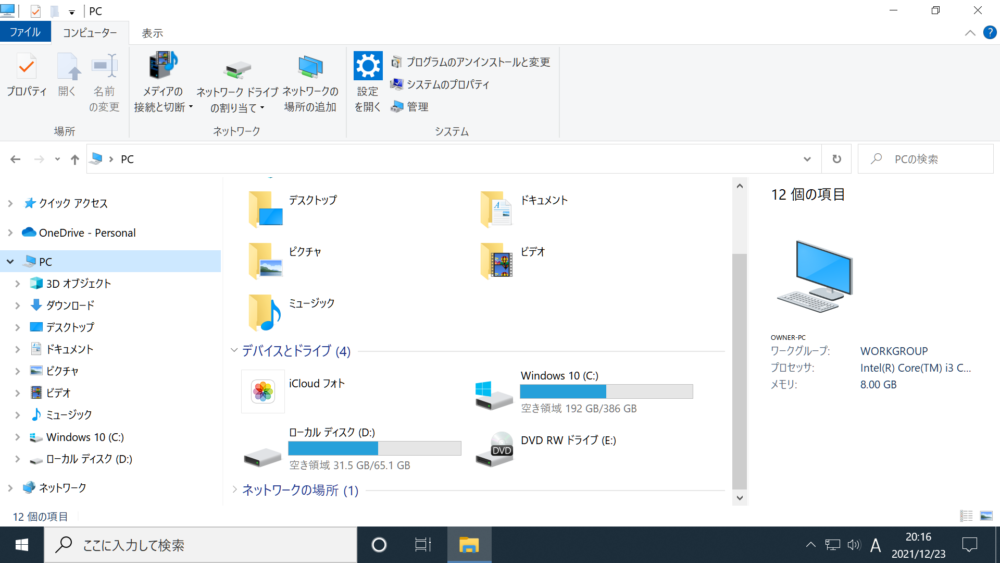Viewport: 1000px width, 563px height.
Task: Click the Windows 10 (C:) usage bar
Action: click(607, 391)
